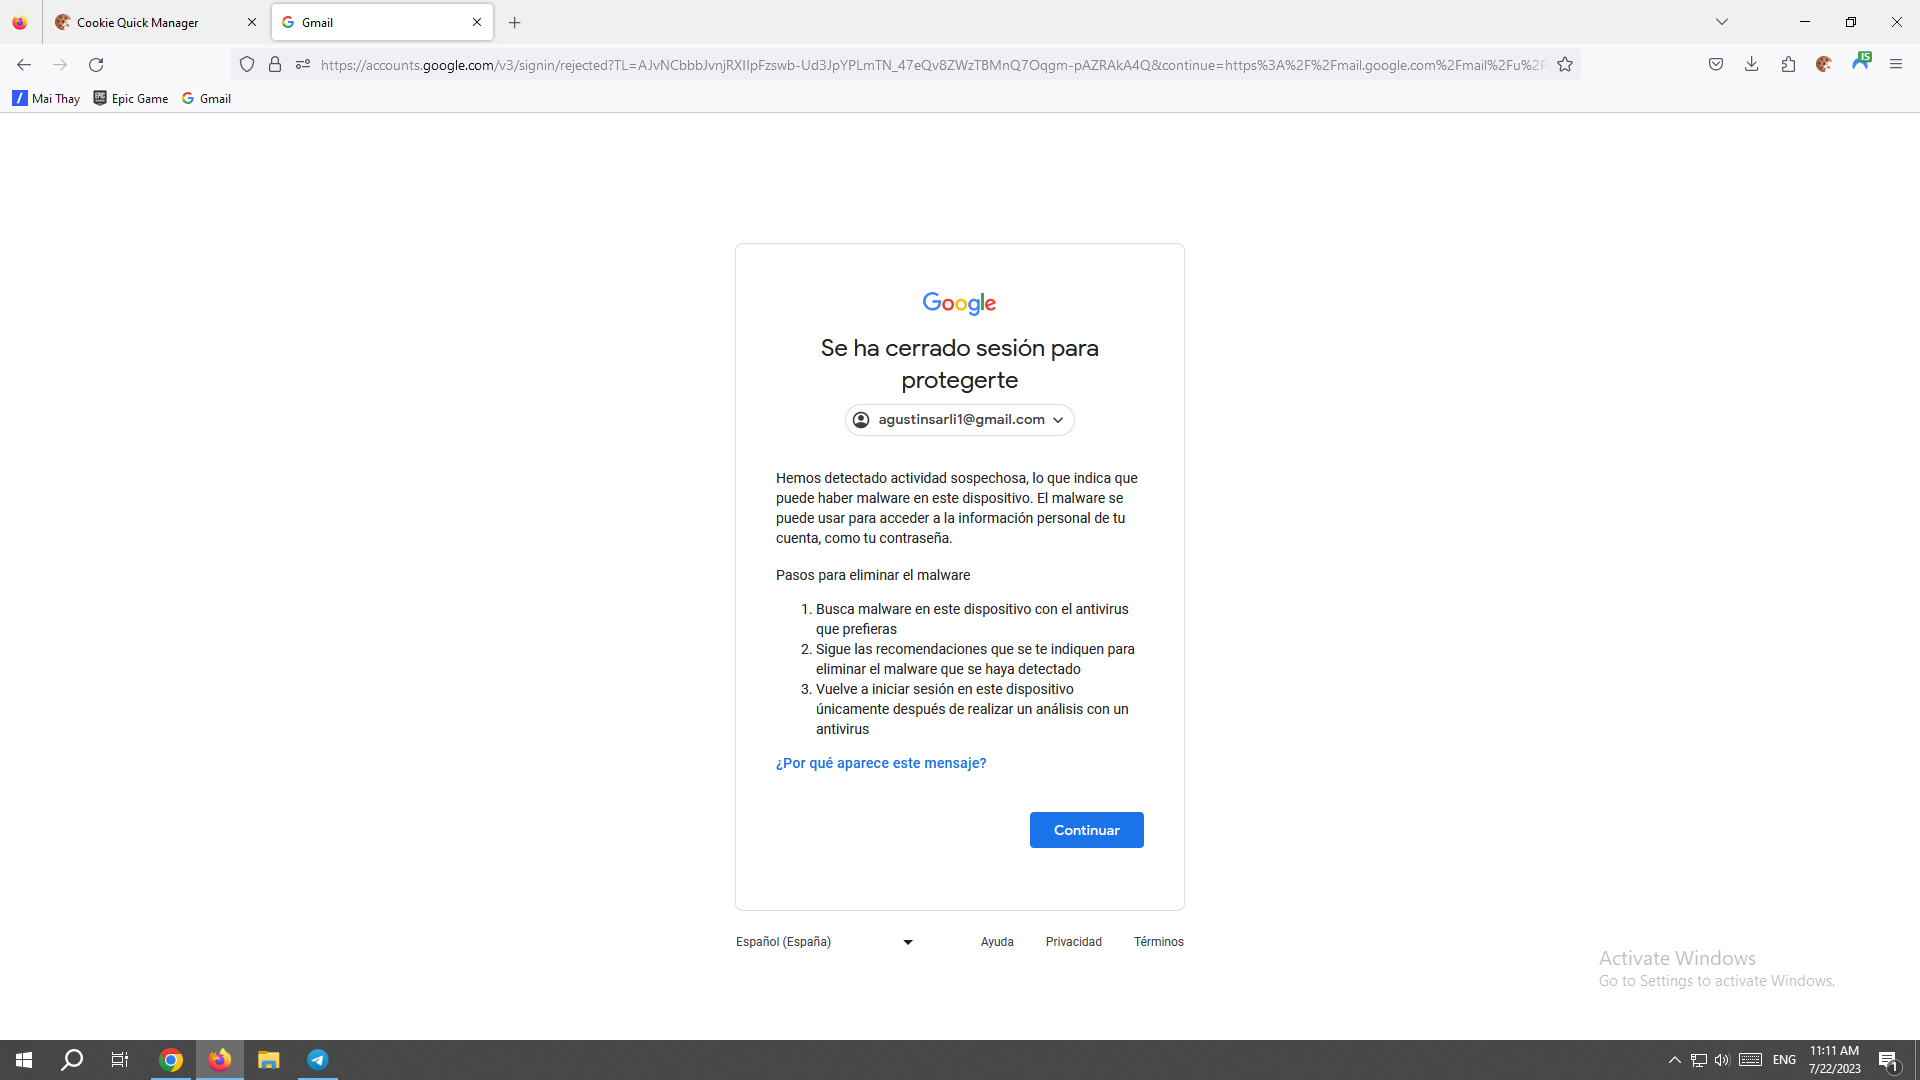Image resolution: width=1920 pixels, height=1080 pixels.
Task: Switch to Firefox in taskbar
Action: point(220,1060)
